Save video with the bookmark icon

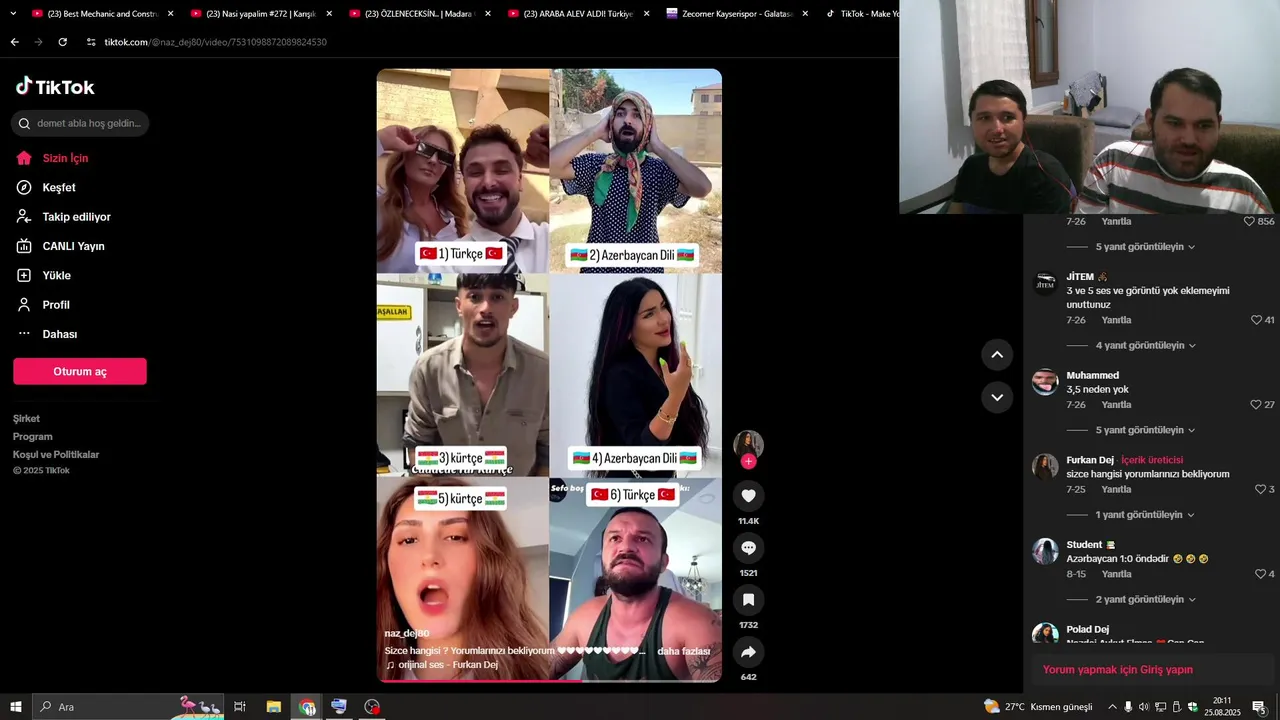(x=748, y=599)
